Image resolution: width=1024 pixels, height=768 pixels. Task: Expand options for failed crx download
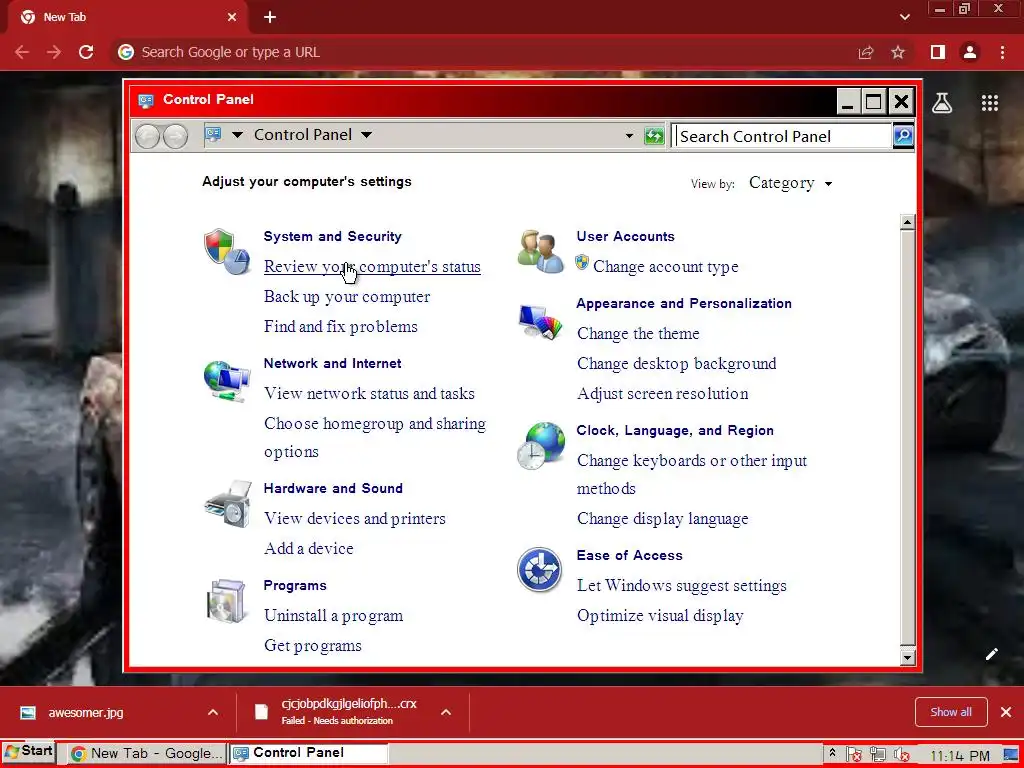click(446, 712)
